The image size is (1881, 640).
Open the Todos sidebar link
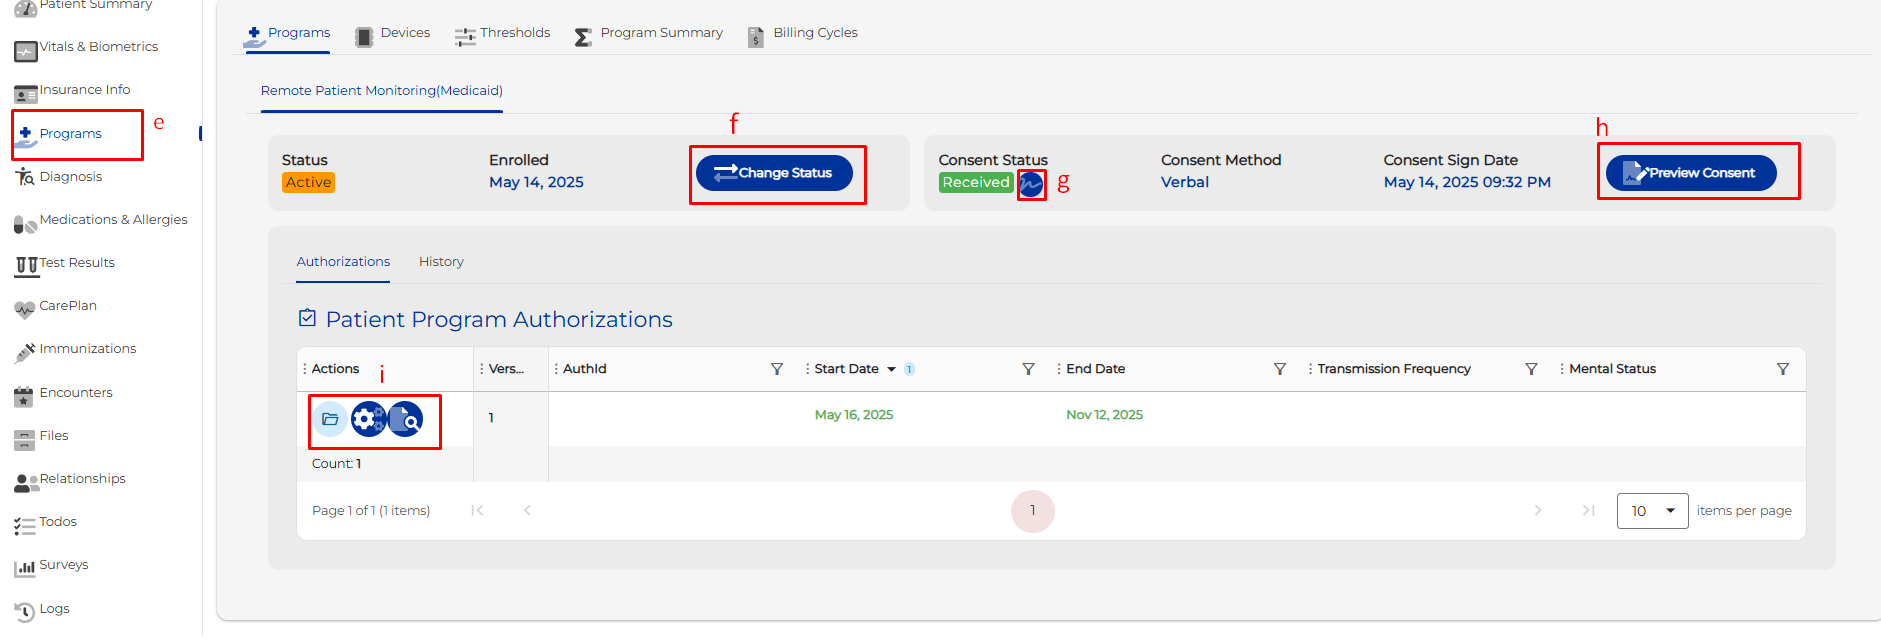[58, 522]
